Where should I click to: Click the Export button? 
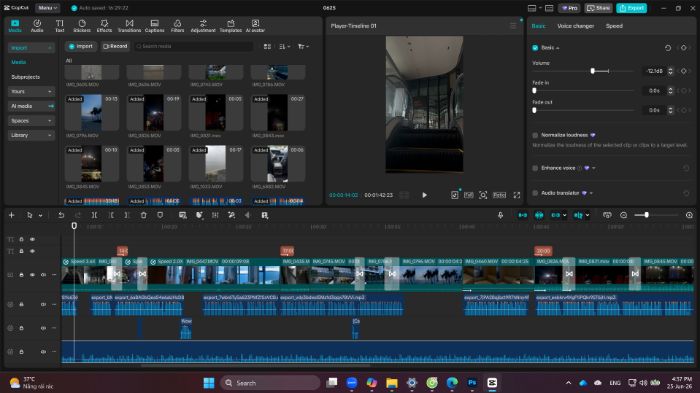(x=631, y=8)
